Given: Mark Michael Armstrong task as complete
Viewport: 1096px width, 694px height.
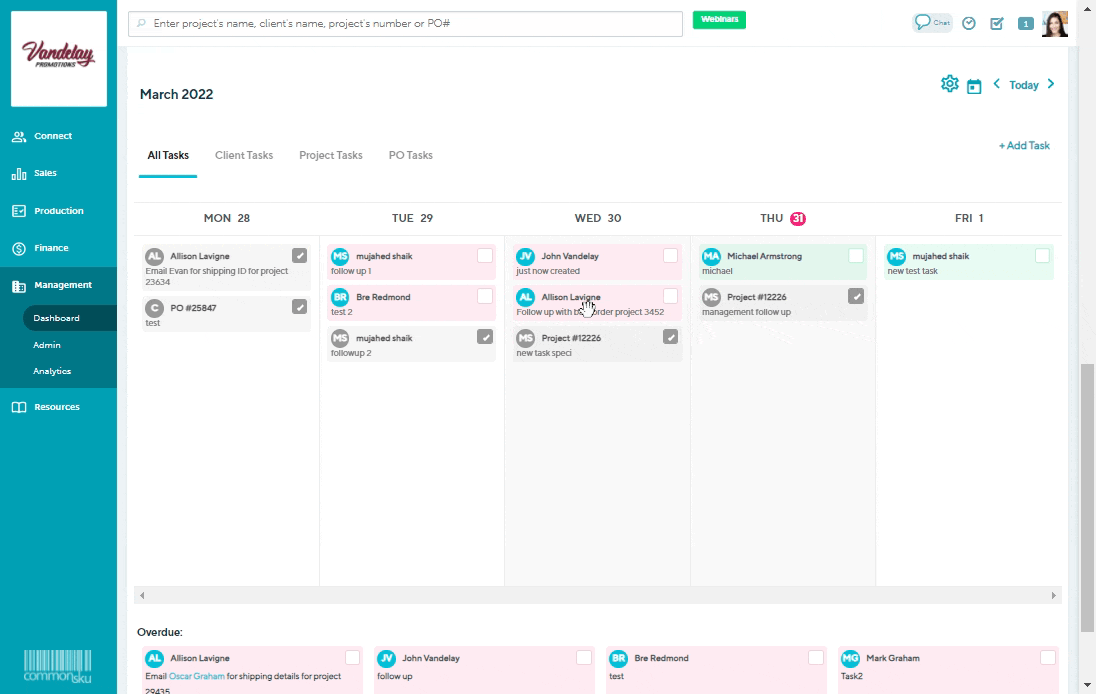Looking at the screenshot, I should 856,256.
